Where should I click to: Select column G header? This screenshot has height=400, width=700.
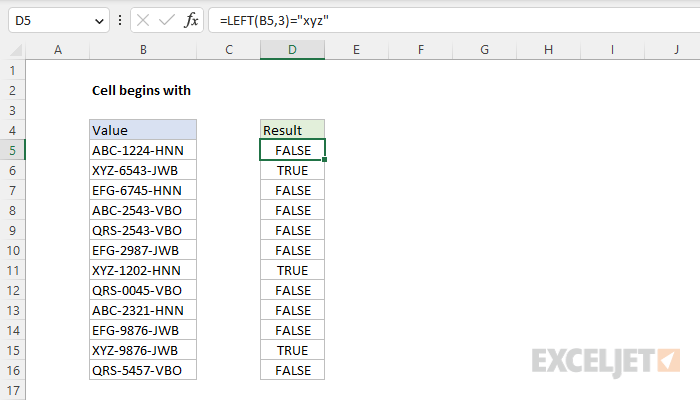click(484, 50)
